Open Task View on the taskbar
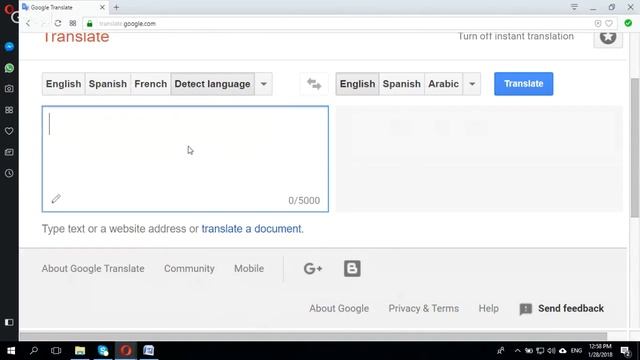Image resolution: width=640 pixels, height=360 pixels. pyautogui.click(x=56, y=351)
